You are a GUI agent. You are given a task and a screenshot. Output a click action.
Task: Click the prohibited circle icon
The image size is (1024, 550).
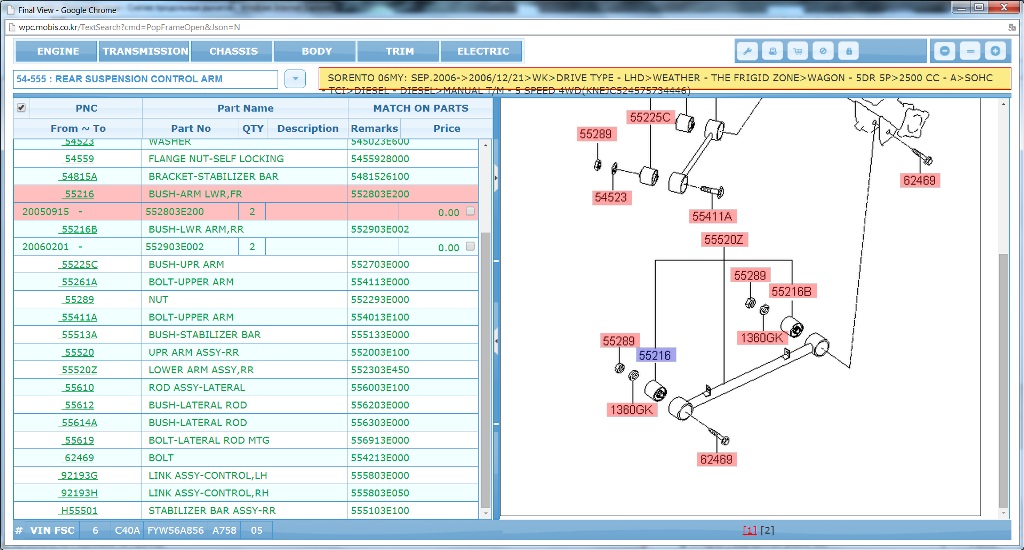(822, 51)
